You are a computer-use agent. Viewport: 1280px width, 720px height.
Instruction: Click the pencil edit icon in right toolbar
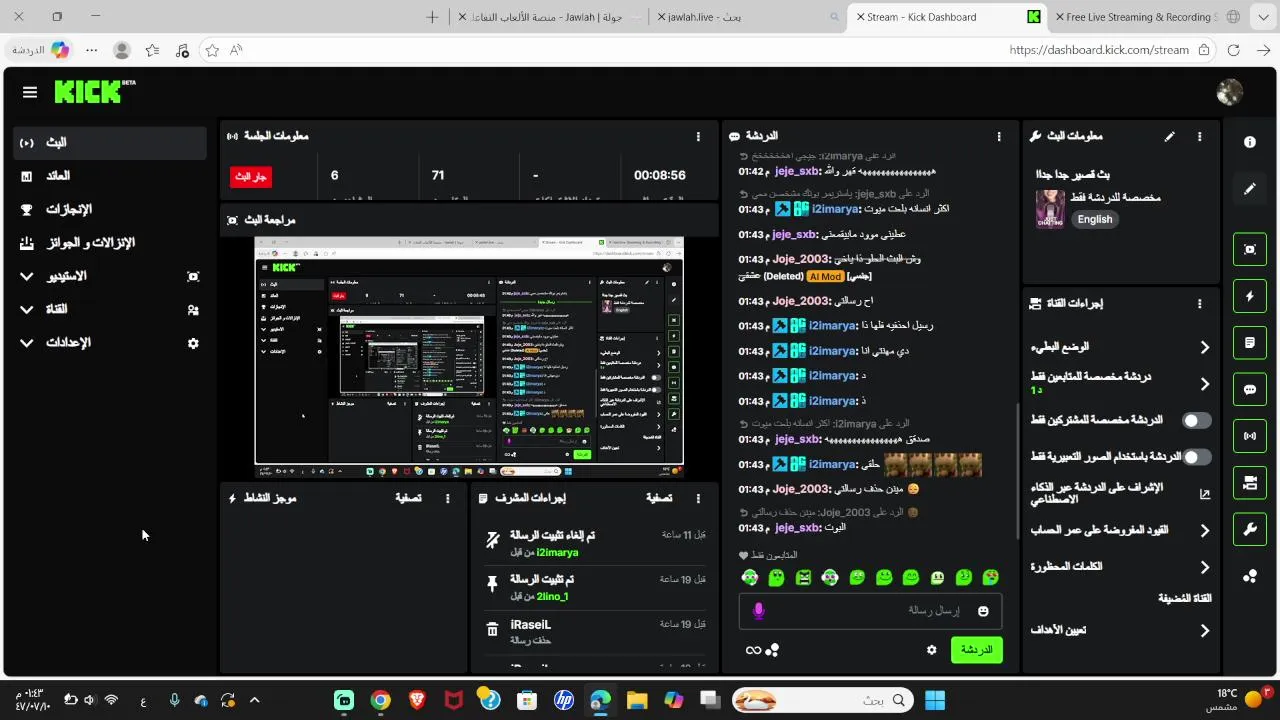1250,188
